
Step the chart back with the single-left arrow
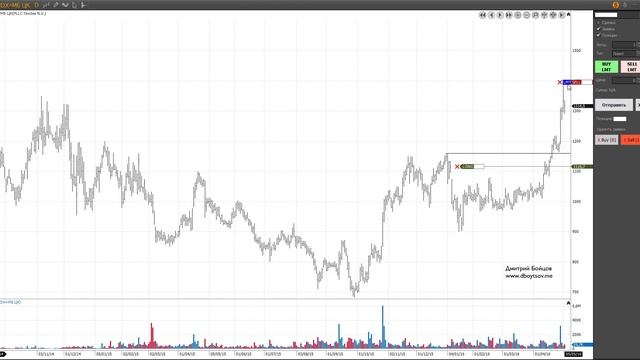pos(491,15)
